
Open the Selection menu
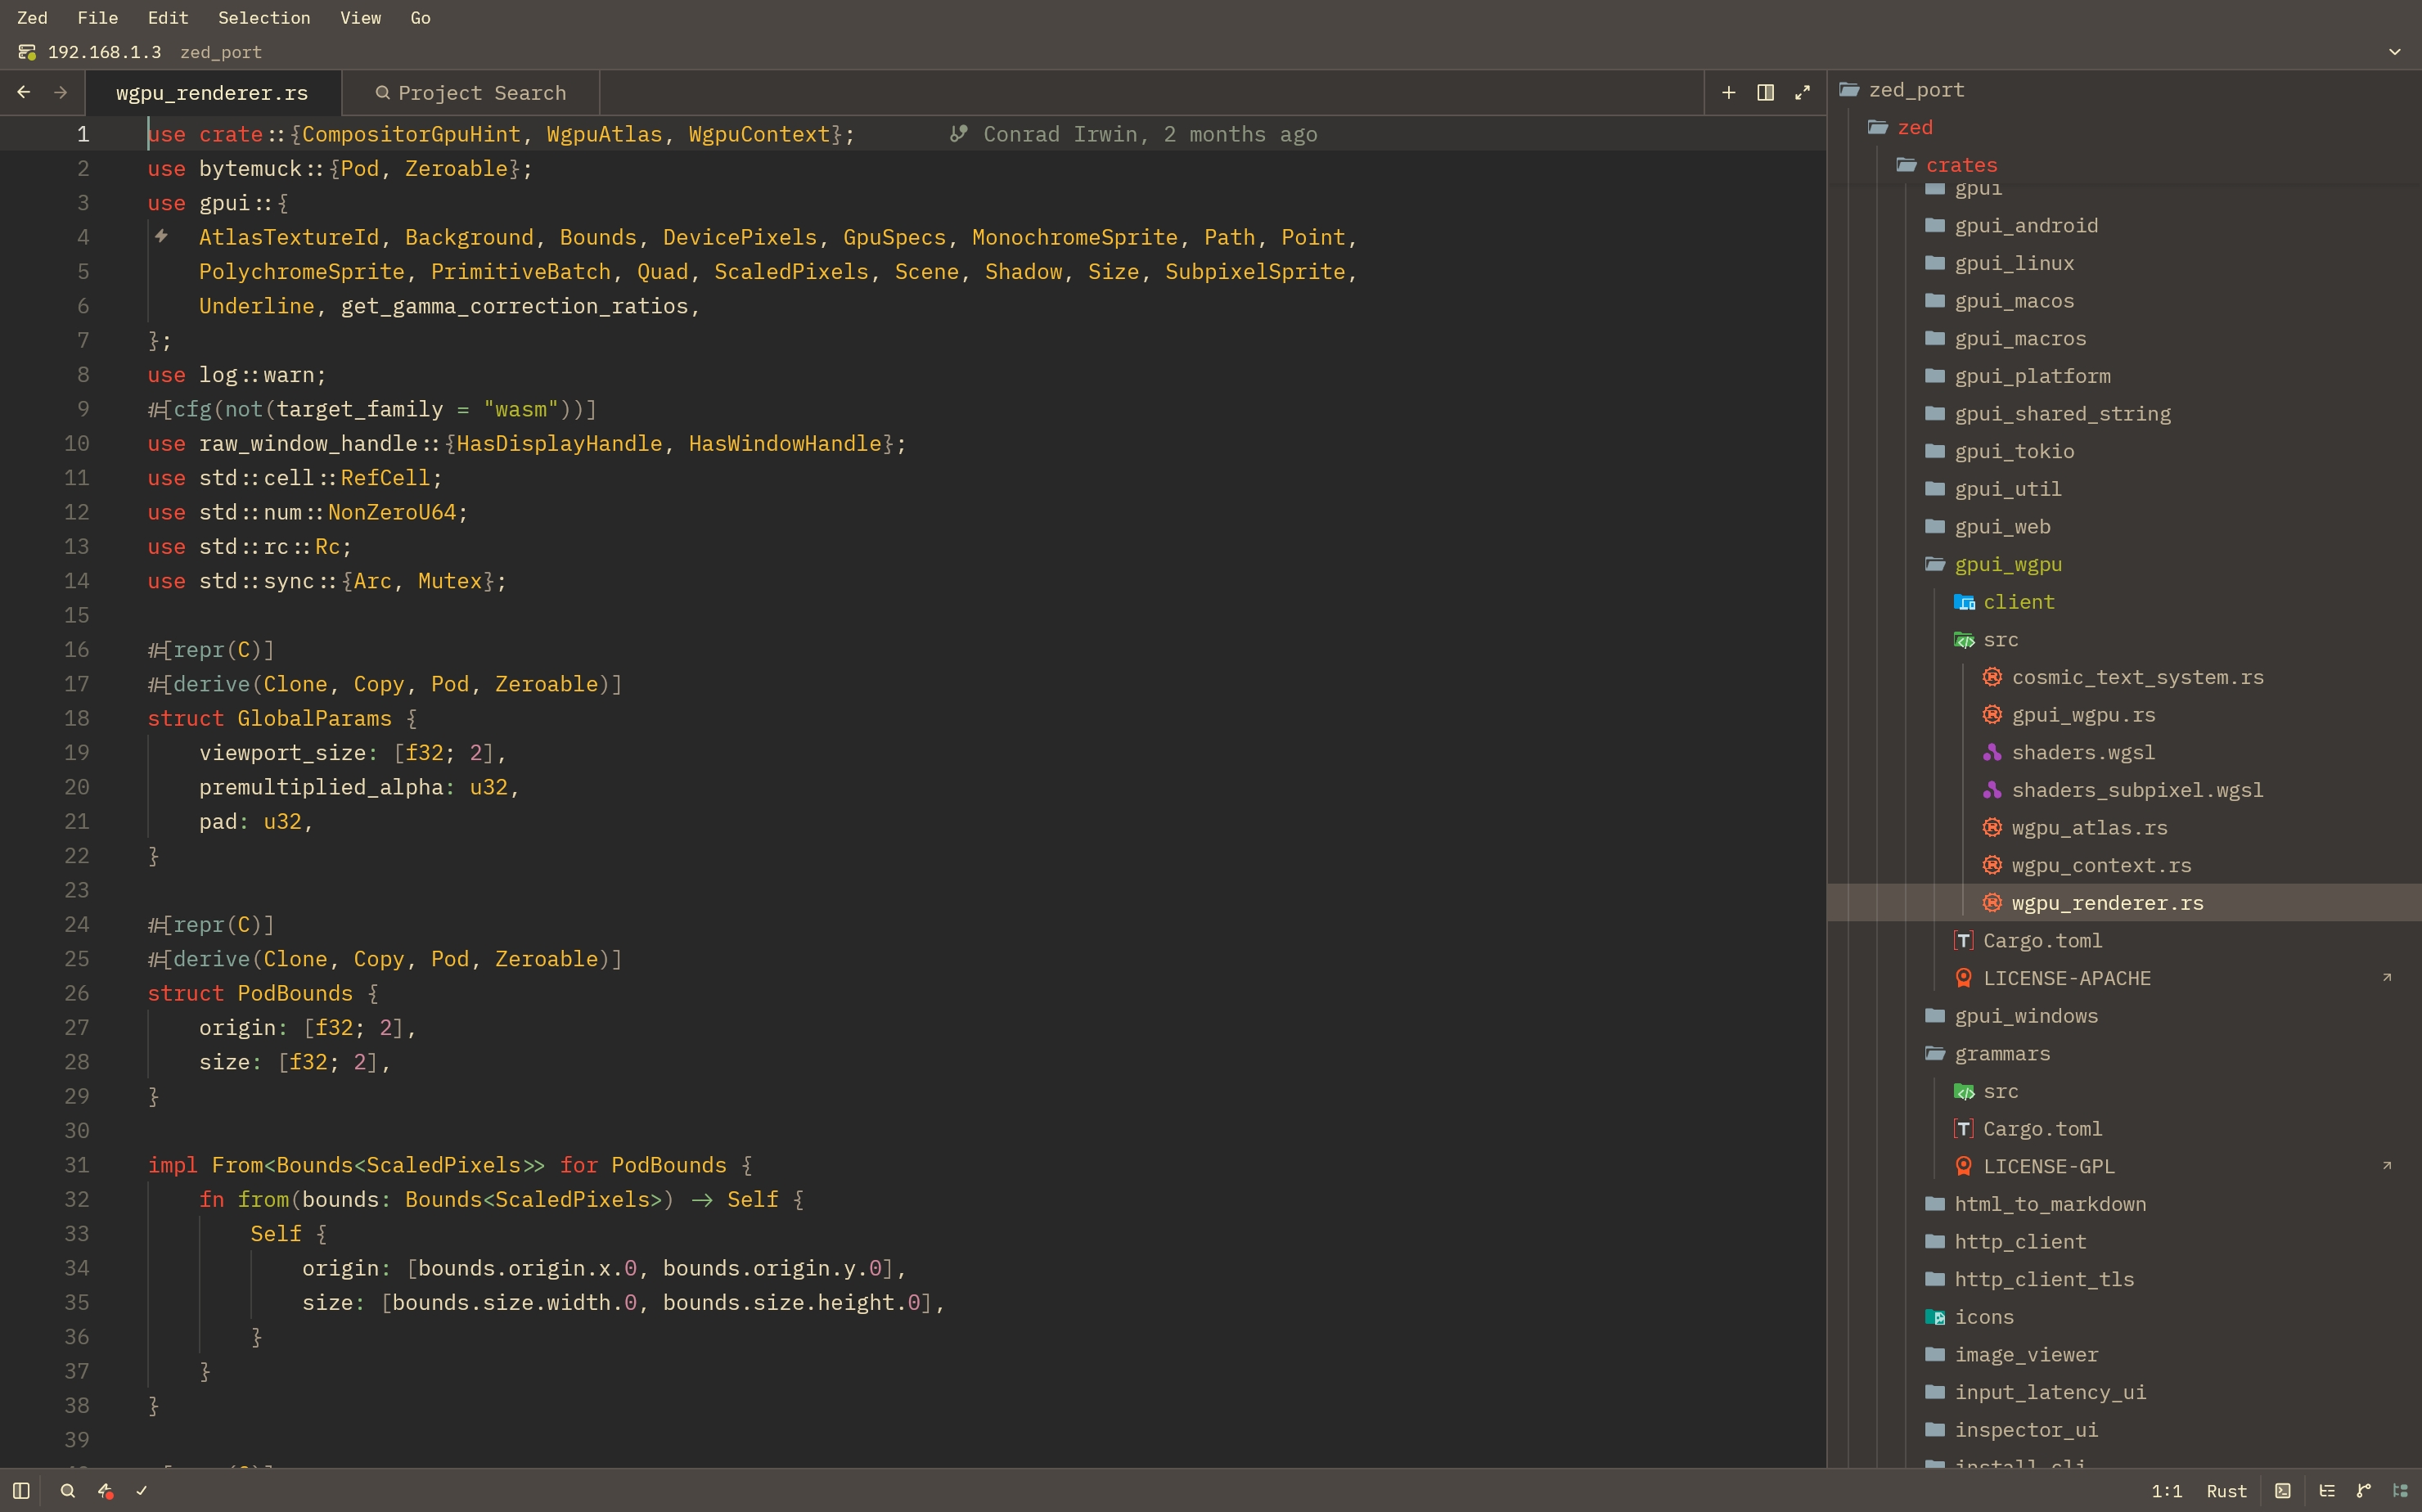(x=264, y=18)
